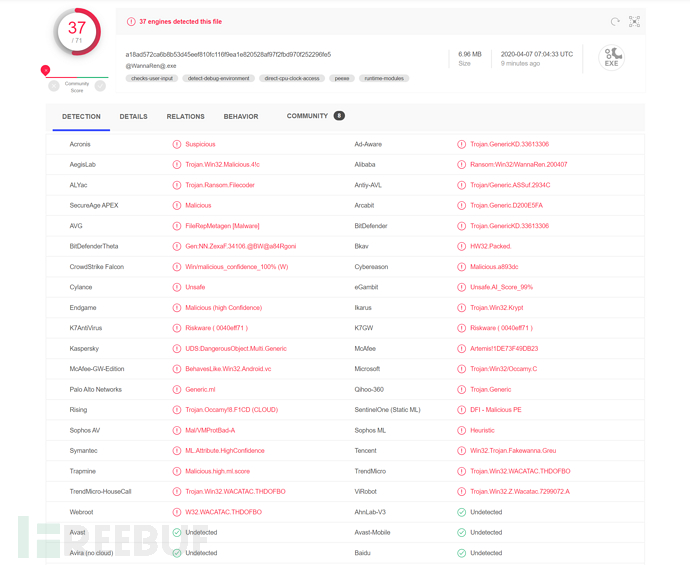Click the @WannaRen@.exe file name
This screenshot has width=690, height=565.
pyautogui.click(x=151, y=66)
